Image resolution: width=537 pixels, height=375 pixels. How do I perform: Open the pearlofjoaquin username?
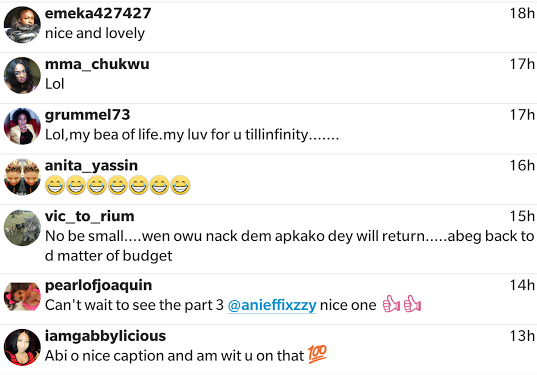pos(98,285)
